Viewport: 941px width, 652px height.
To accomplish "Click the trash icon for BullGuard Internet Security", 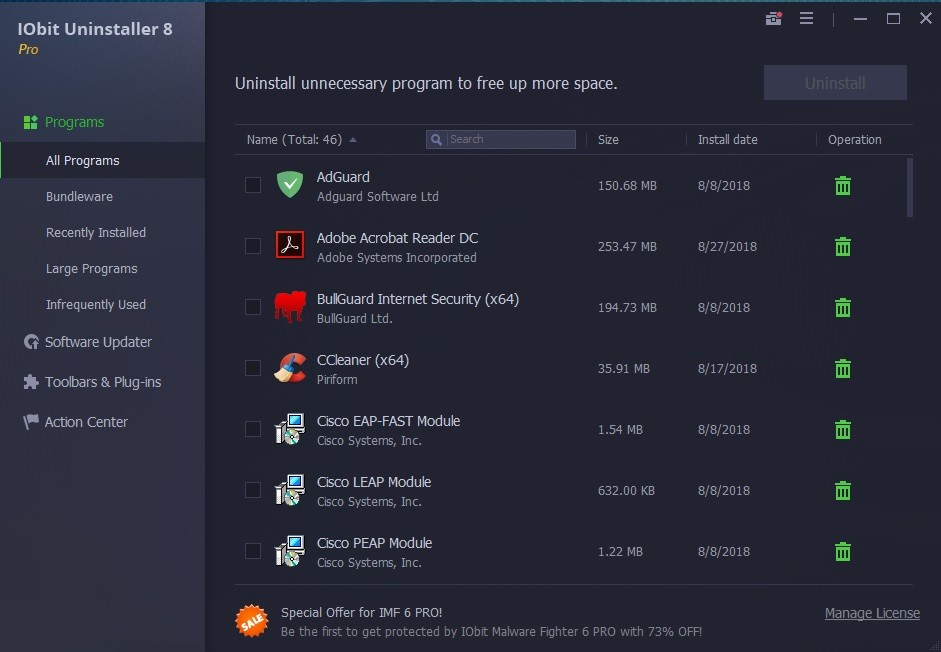I will point(843,307).
